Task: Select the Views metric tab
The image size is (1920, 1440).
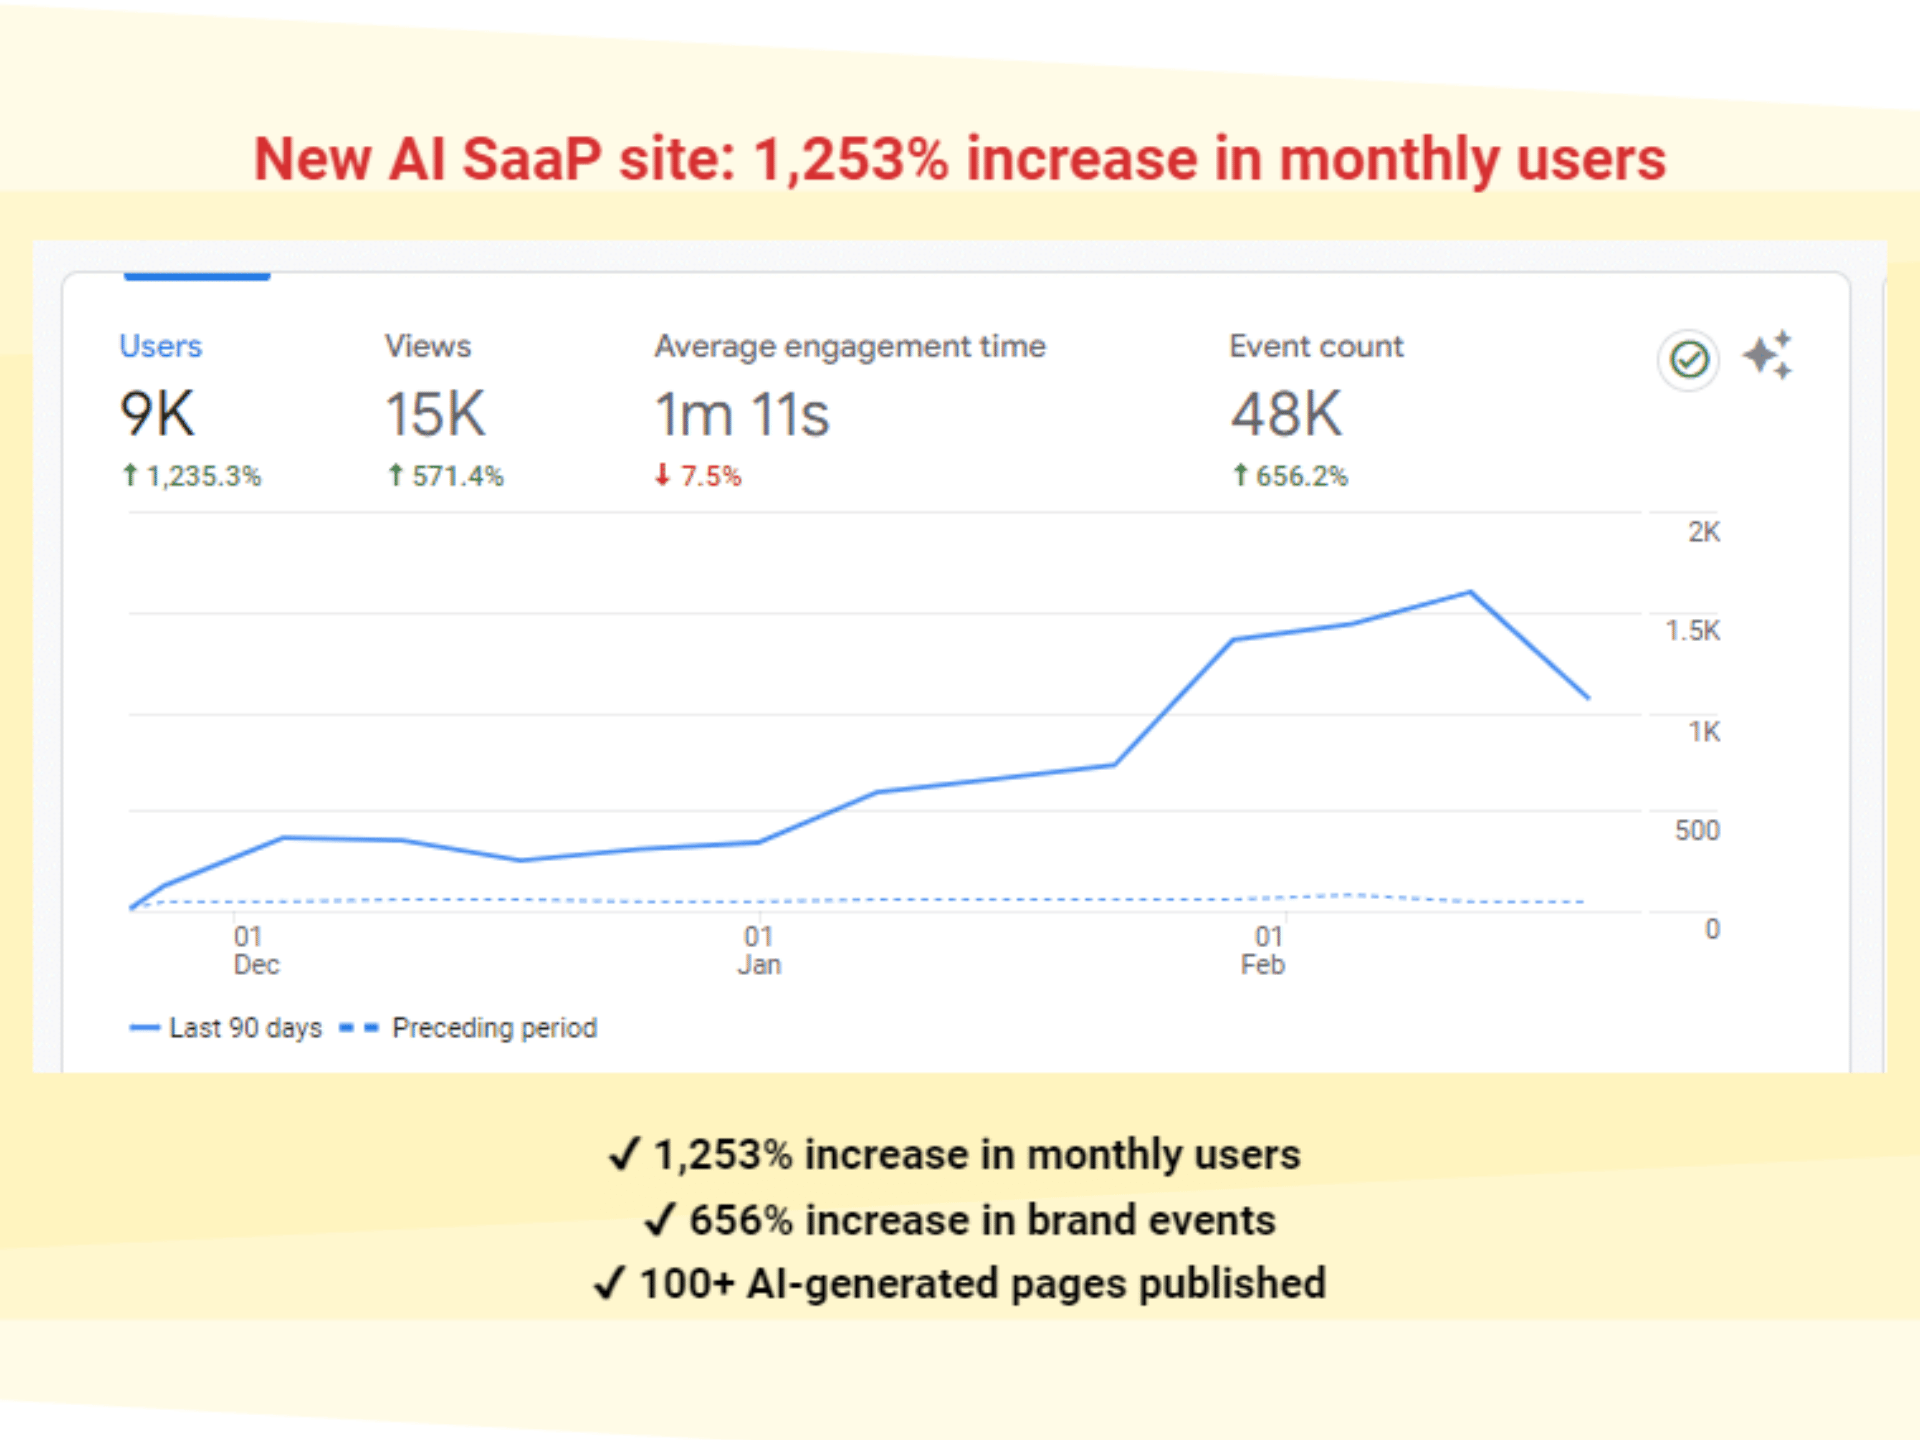Action: point(428,346)
